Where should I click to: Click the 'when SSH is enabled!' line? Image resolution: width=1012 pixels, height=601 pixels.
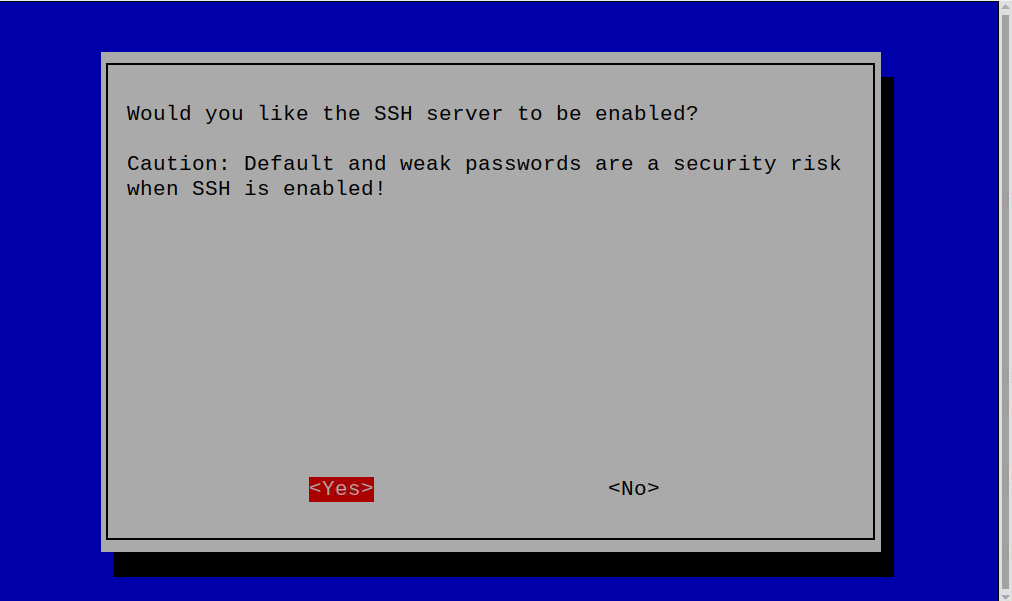click(256, 189)
